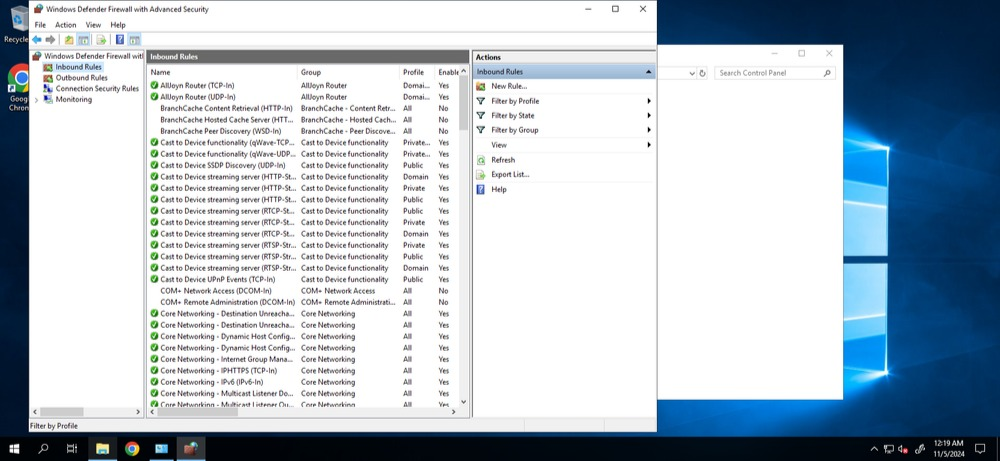Sort rules by Name column header
Viewport: 1000px width, 461px height.
tap(222, 72)
